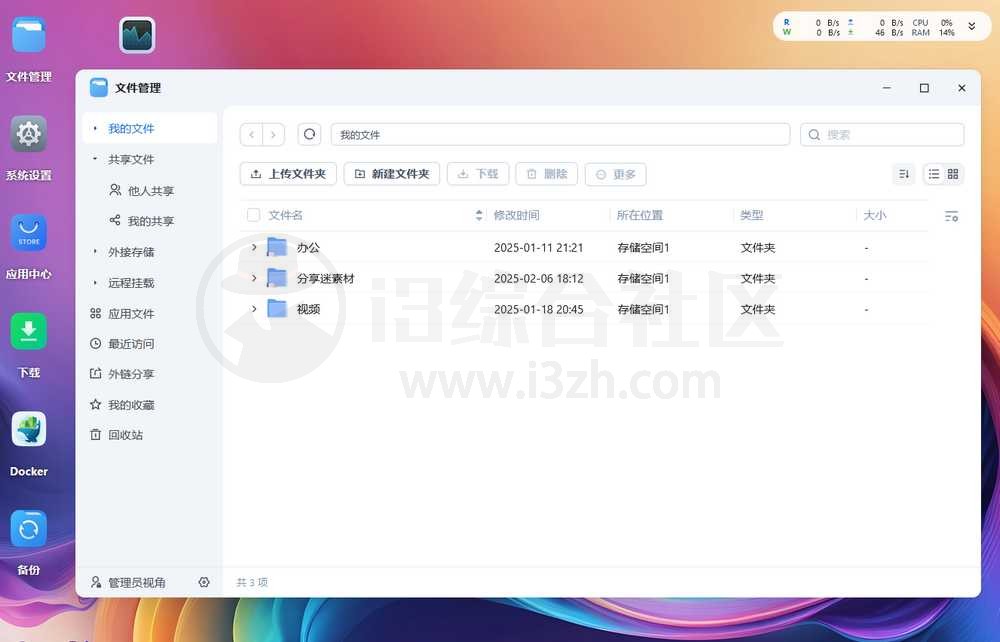Open the 应用中心 app store icon
Screen dimensions: 1000x642
(28, 233)
